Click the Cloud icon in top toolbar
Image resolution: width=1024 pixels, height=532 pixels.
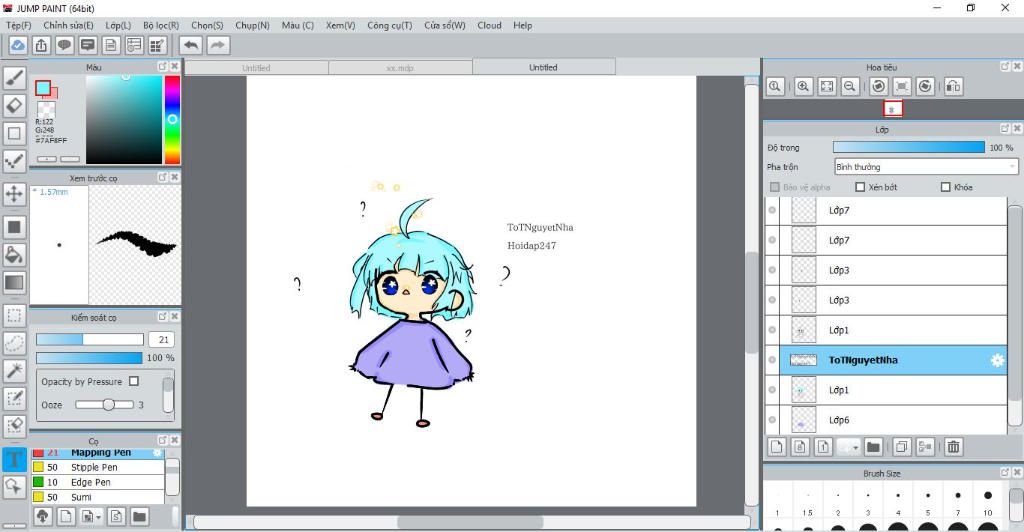(18, 45)
